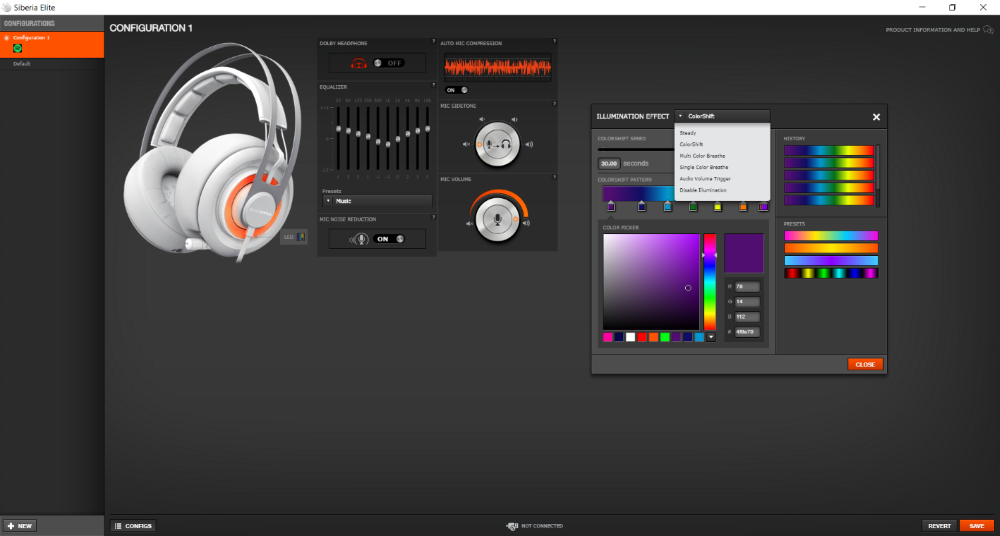
Task: Click the product information help icon
Action: coord(988,29)
